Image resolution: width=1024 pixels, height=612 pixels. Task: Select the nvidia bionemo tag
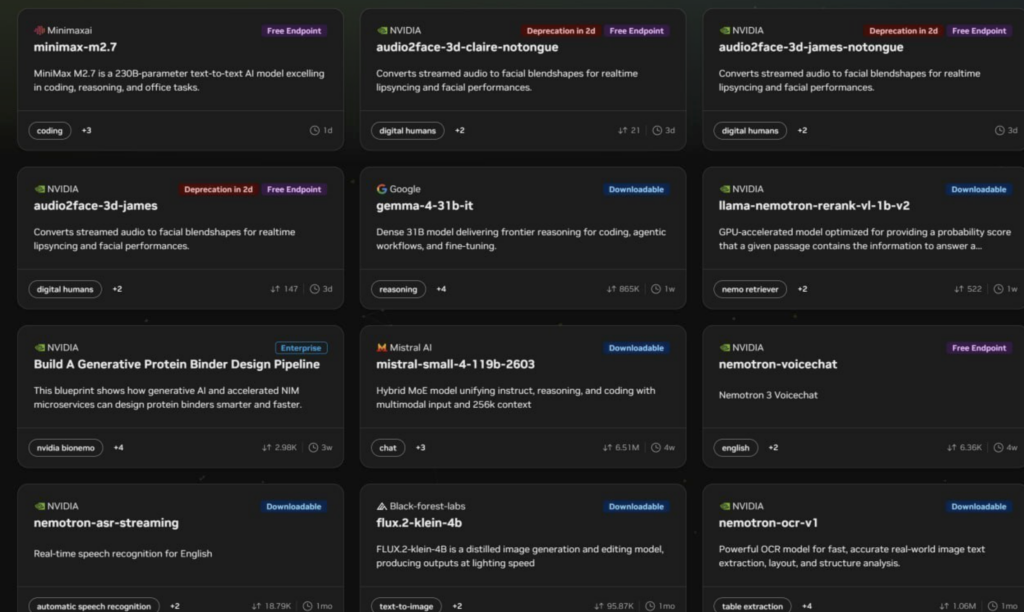(66, 447)
